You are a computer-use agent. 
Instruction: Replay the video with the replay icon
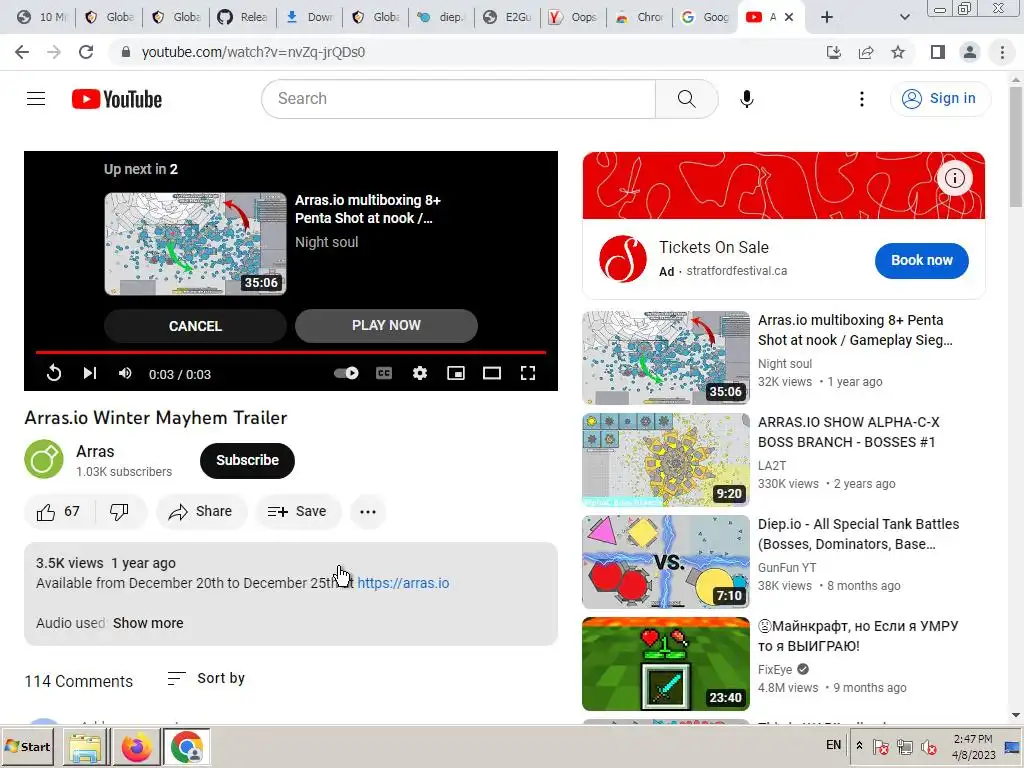tap(54, 373)
